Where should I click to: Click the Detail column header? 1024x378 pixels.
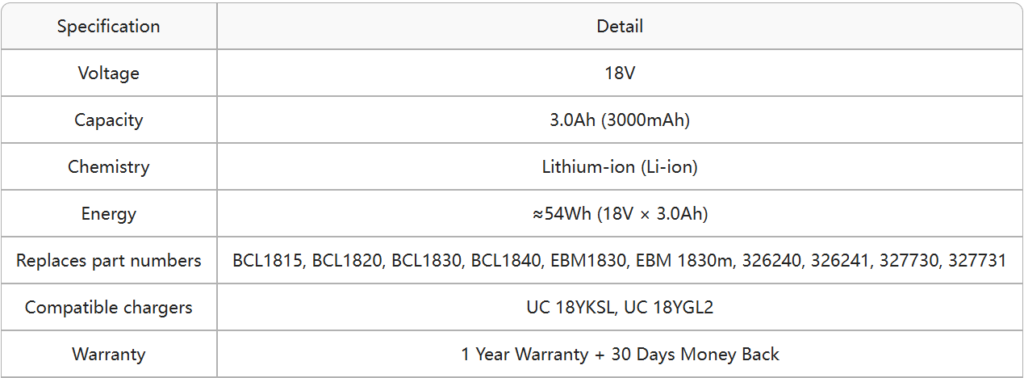coord(620,26)
